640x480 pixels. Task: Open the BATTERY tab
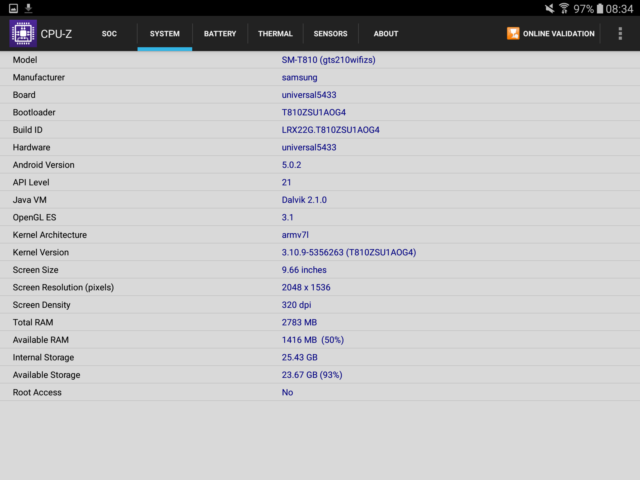point(220,34)
